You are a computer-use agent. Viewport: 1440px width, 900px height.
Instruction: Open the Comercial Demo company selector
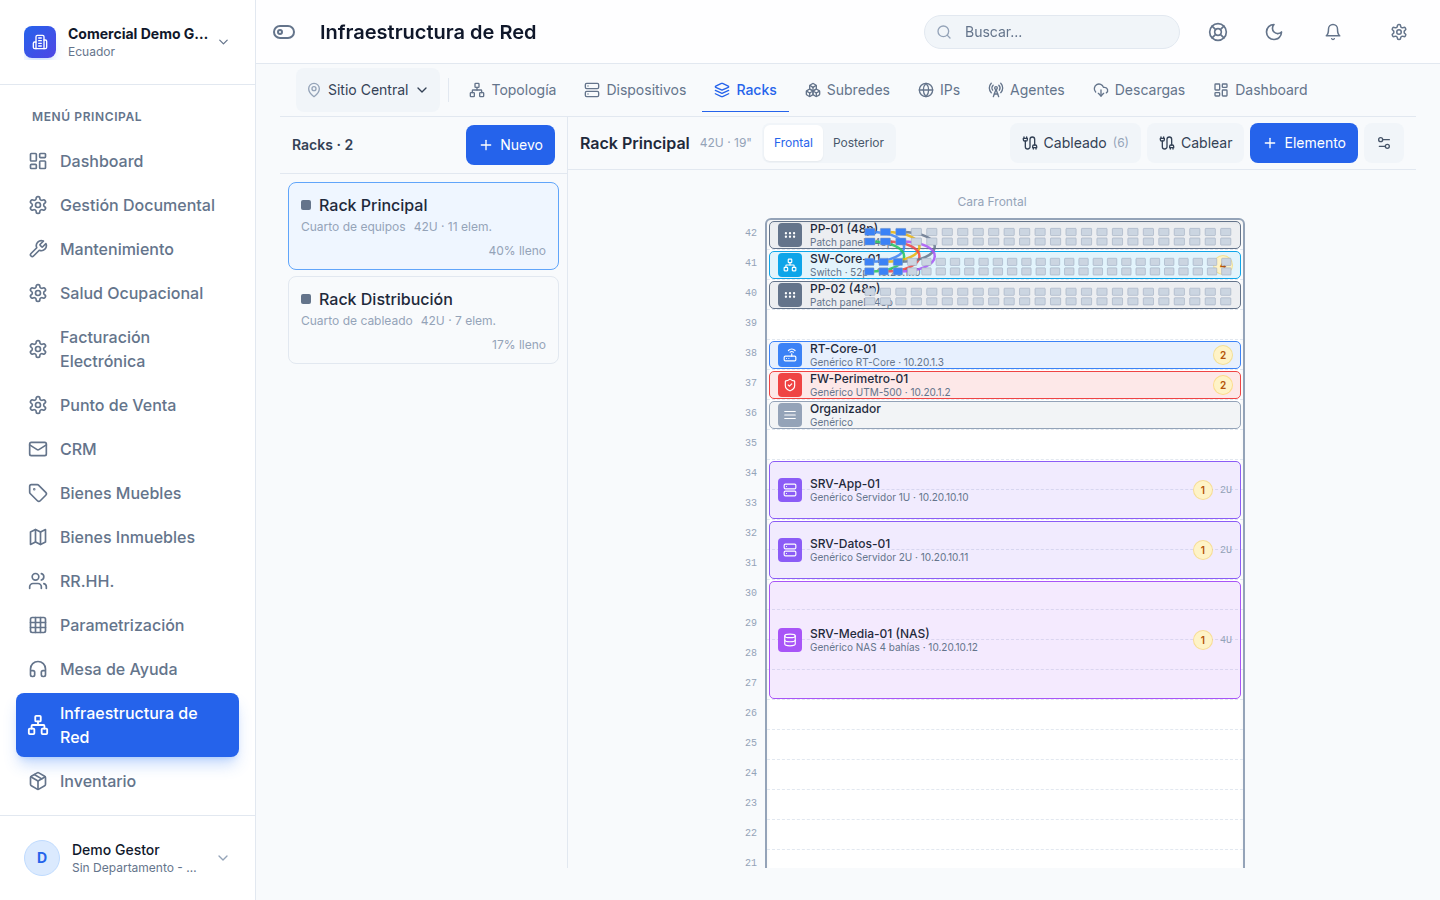(x=127, y=42)
